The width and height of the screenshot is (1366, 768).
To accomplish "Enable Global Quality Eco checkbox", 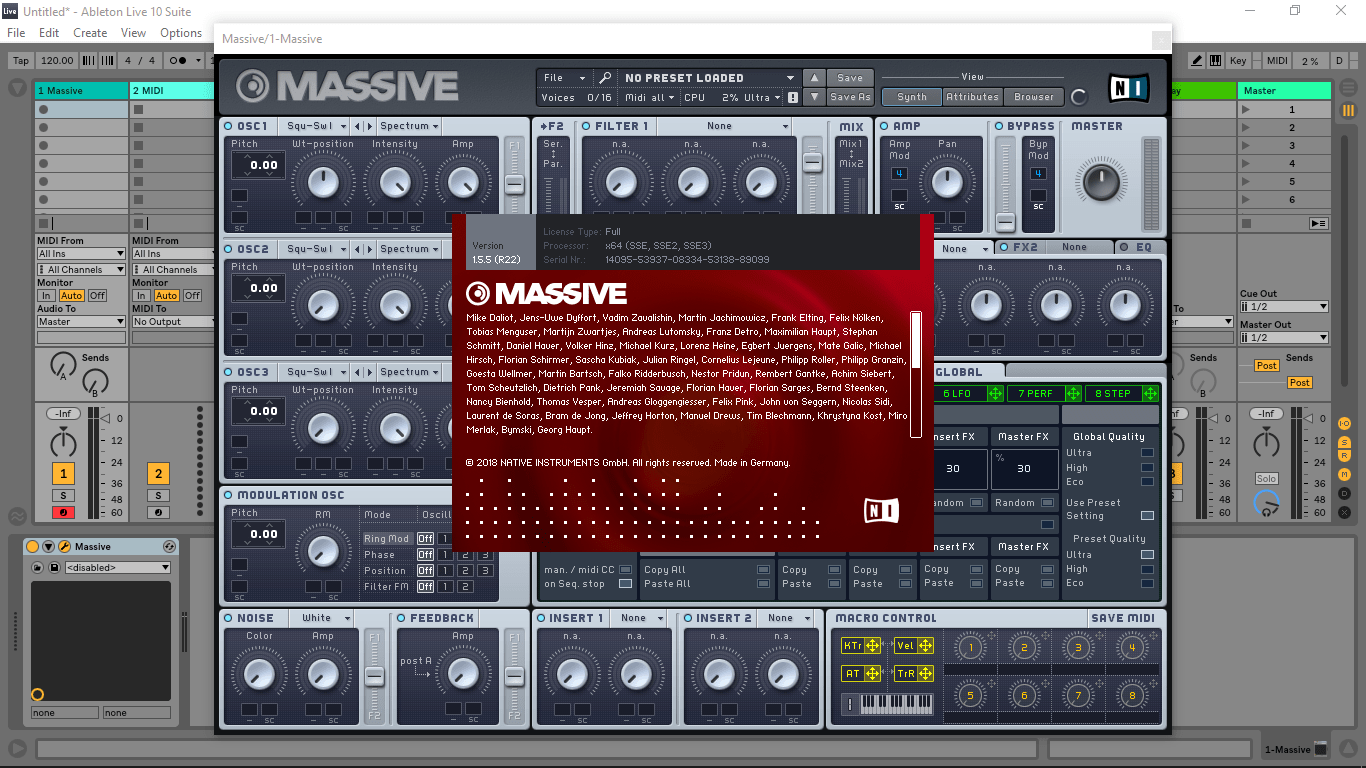I will coord(1147,482).
